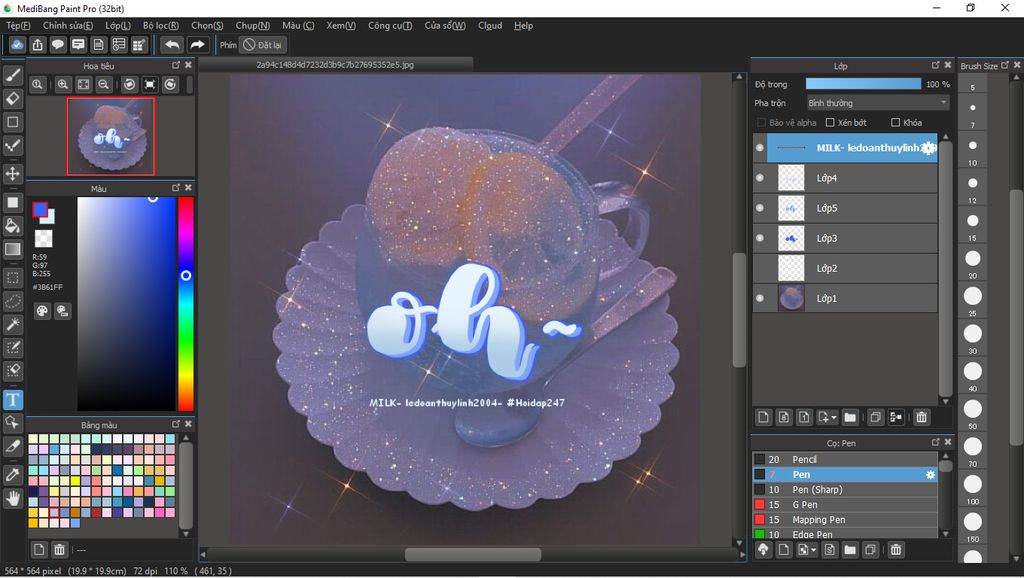Click the Redo arrow in the toolbar
The height and width of the screenshot is (578, 1024).
197,44
